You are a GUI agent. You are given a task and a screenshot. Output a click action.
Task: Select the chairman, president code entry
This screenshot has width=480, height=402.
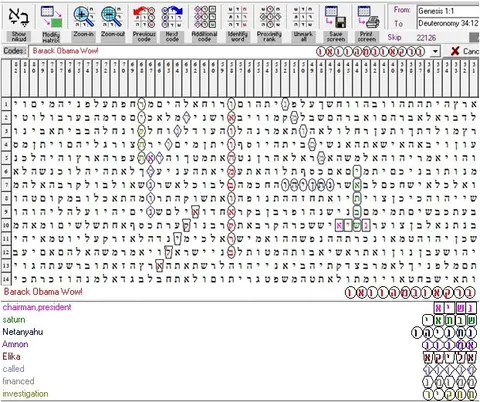tap(37, 307)
